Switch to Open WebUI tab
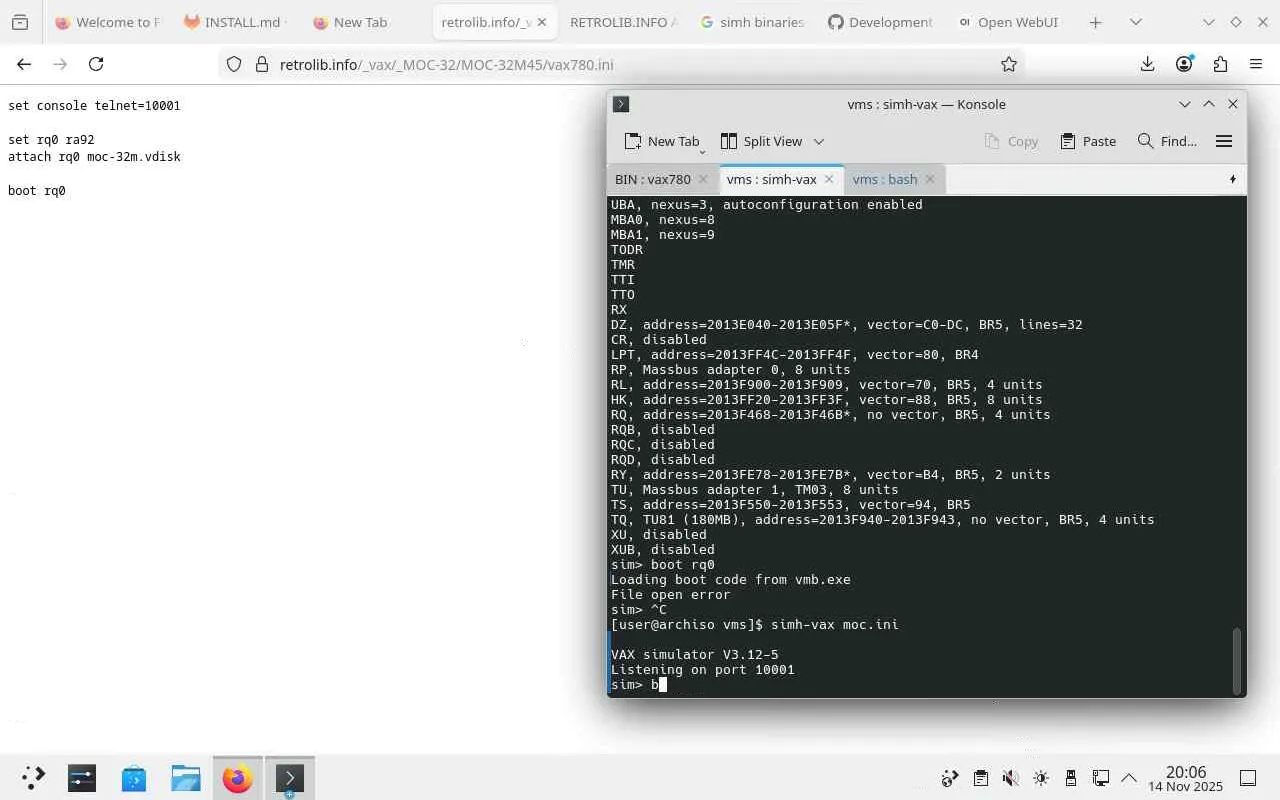The image size is (1280, 800). click(1008, 22)
